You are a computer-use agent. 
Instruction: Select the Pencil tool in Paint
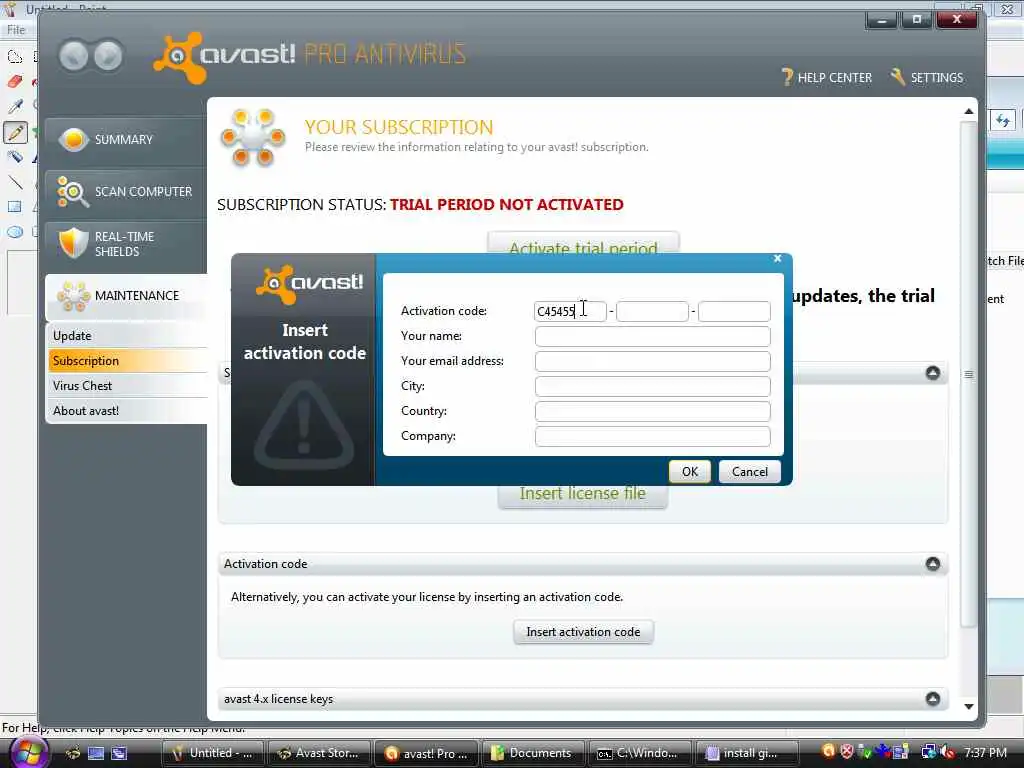[15, 133]
